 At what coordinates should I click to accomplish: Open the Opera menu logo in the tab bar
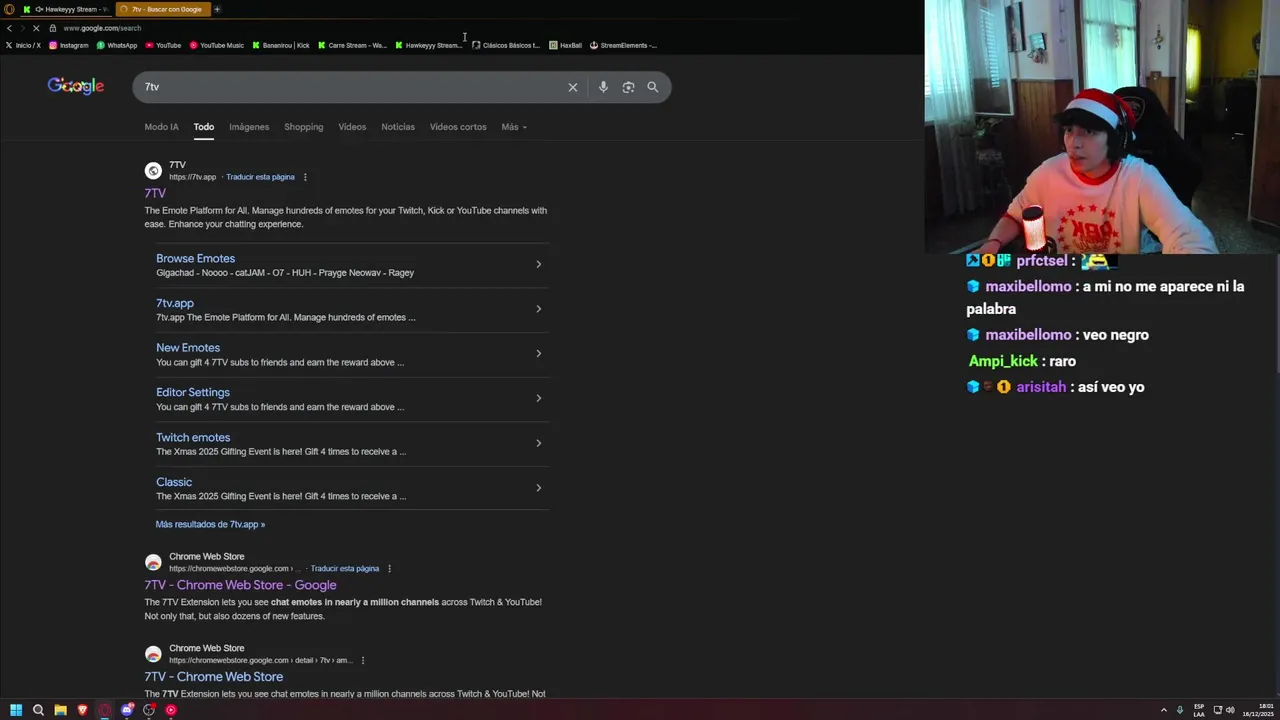click(x=9, y=9)
